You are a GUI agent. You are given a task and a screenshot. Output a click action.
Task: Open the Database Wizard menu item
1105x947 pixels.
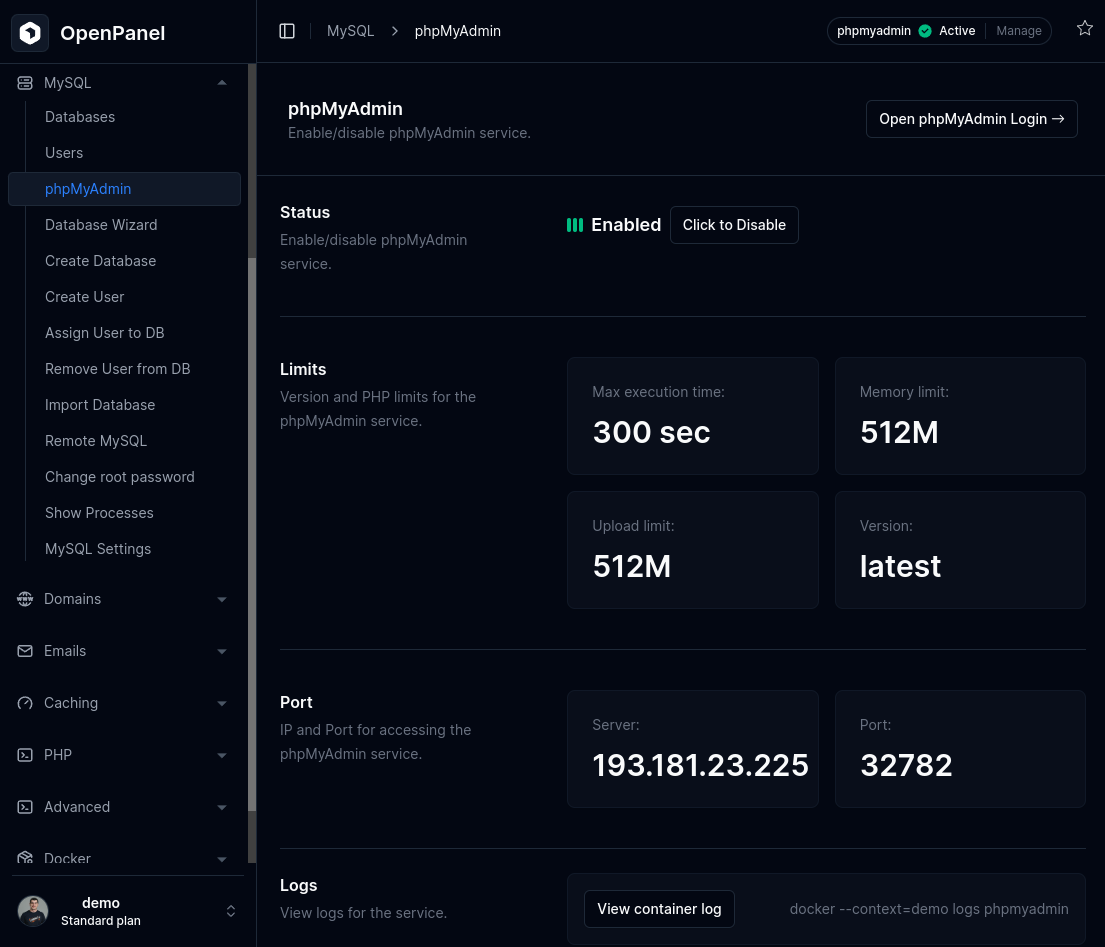tap(101, 225)
